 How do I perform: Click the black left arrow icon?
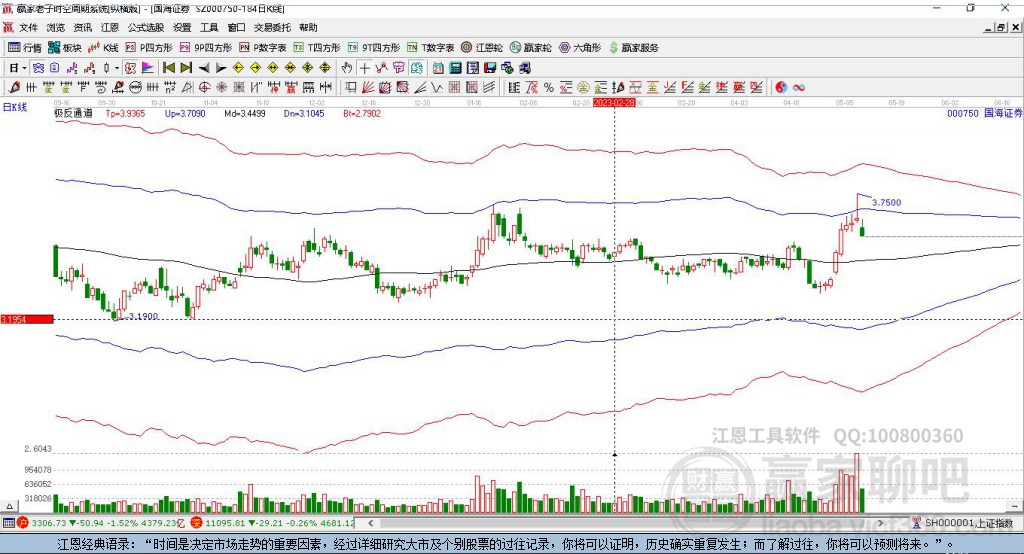204,68
